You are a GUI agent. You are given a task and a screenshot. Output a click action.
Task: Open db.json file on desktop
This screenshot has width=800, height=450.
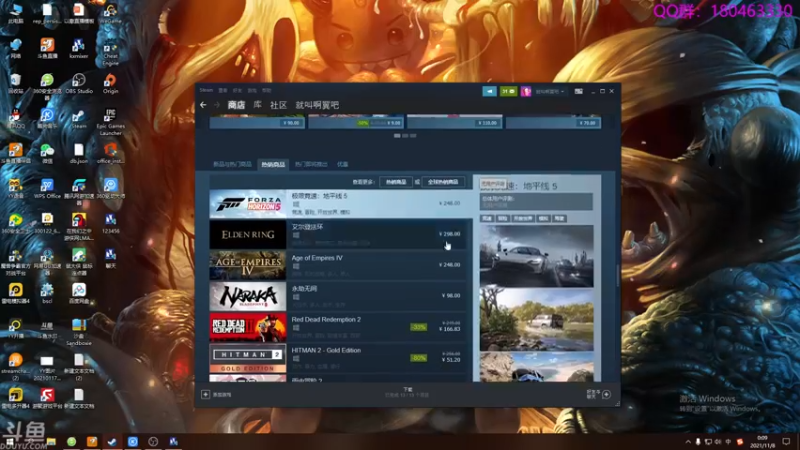(79, 154)
